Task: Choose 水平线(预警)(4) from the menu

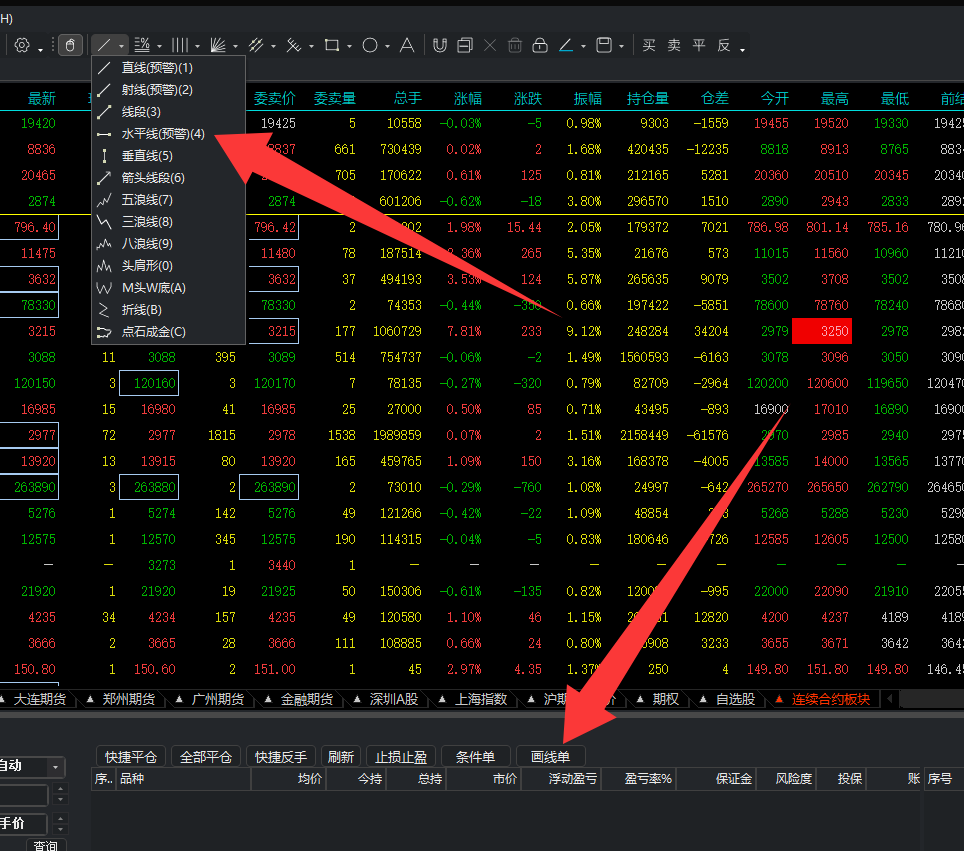Action: pos(162,134)
